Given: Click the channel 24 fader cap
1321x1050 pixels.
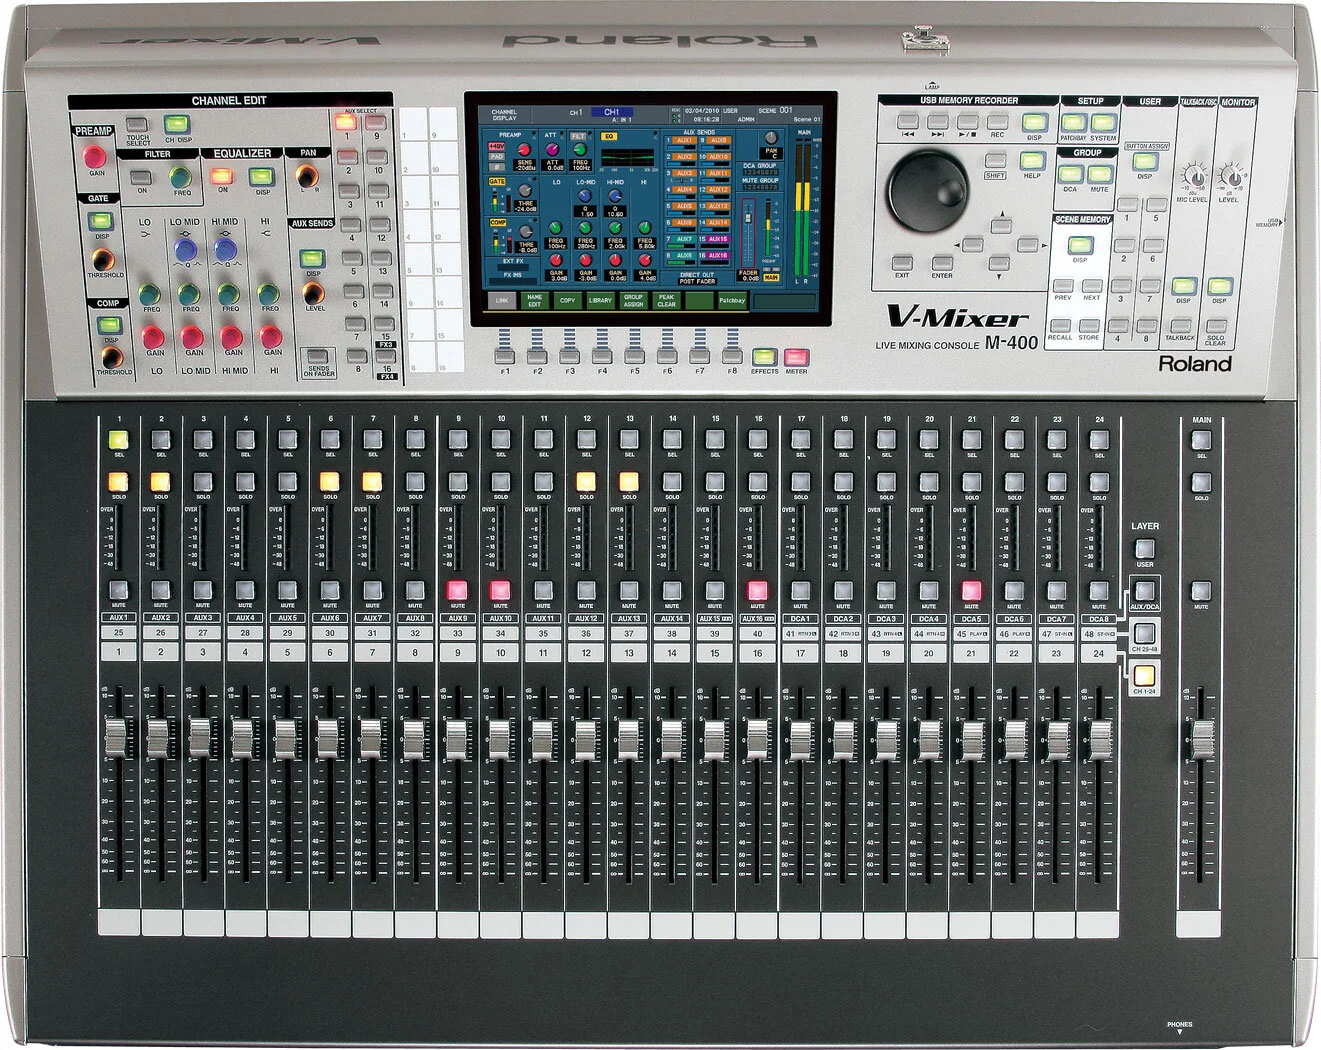Looking at the screenshot, I should click(1100, 738).
